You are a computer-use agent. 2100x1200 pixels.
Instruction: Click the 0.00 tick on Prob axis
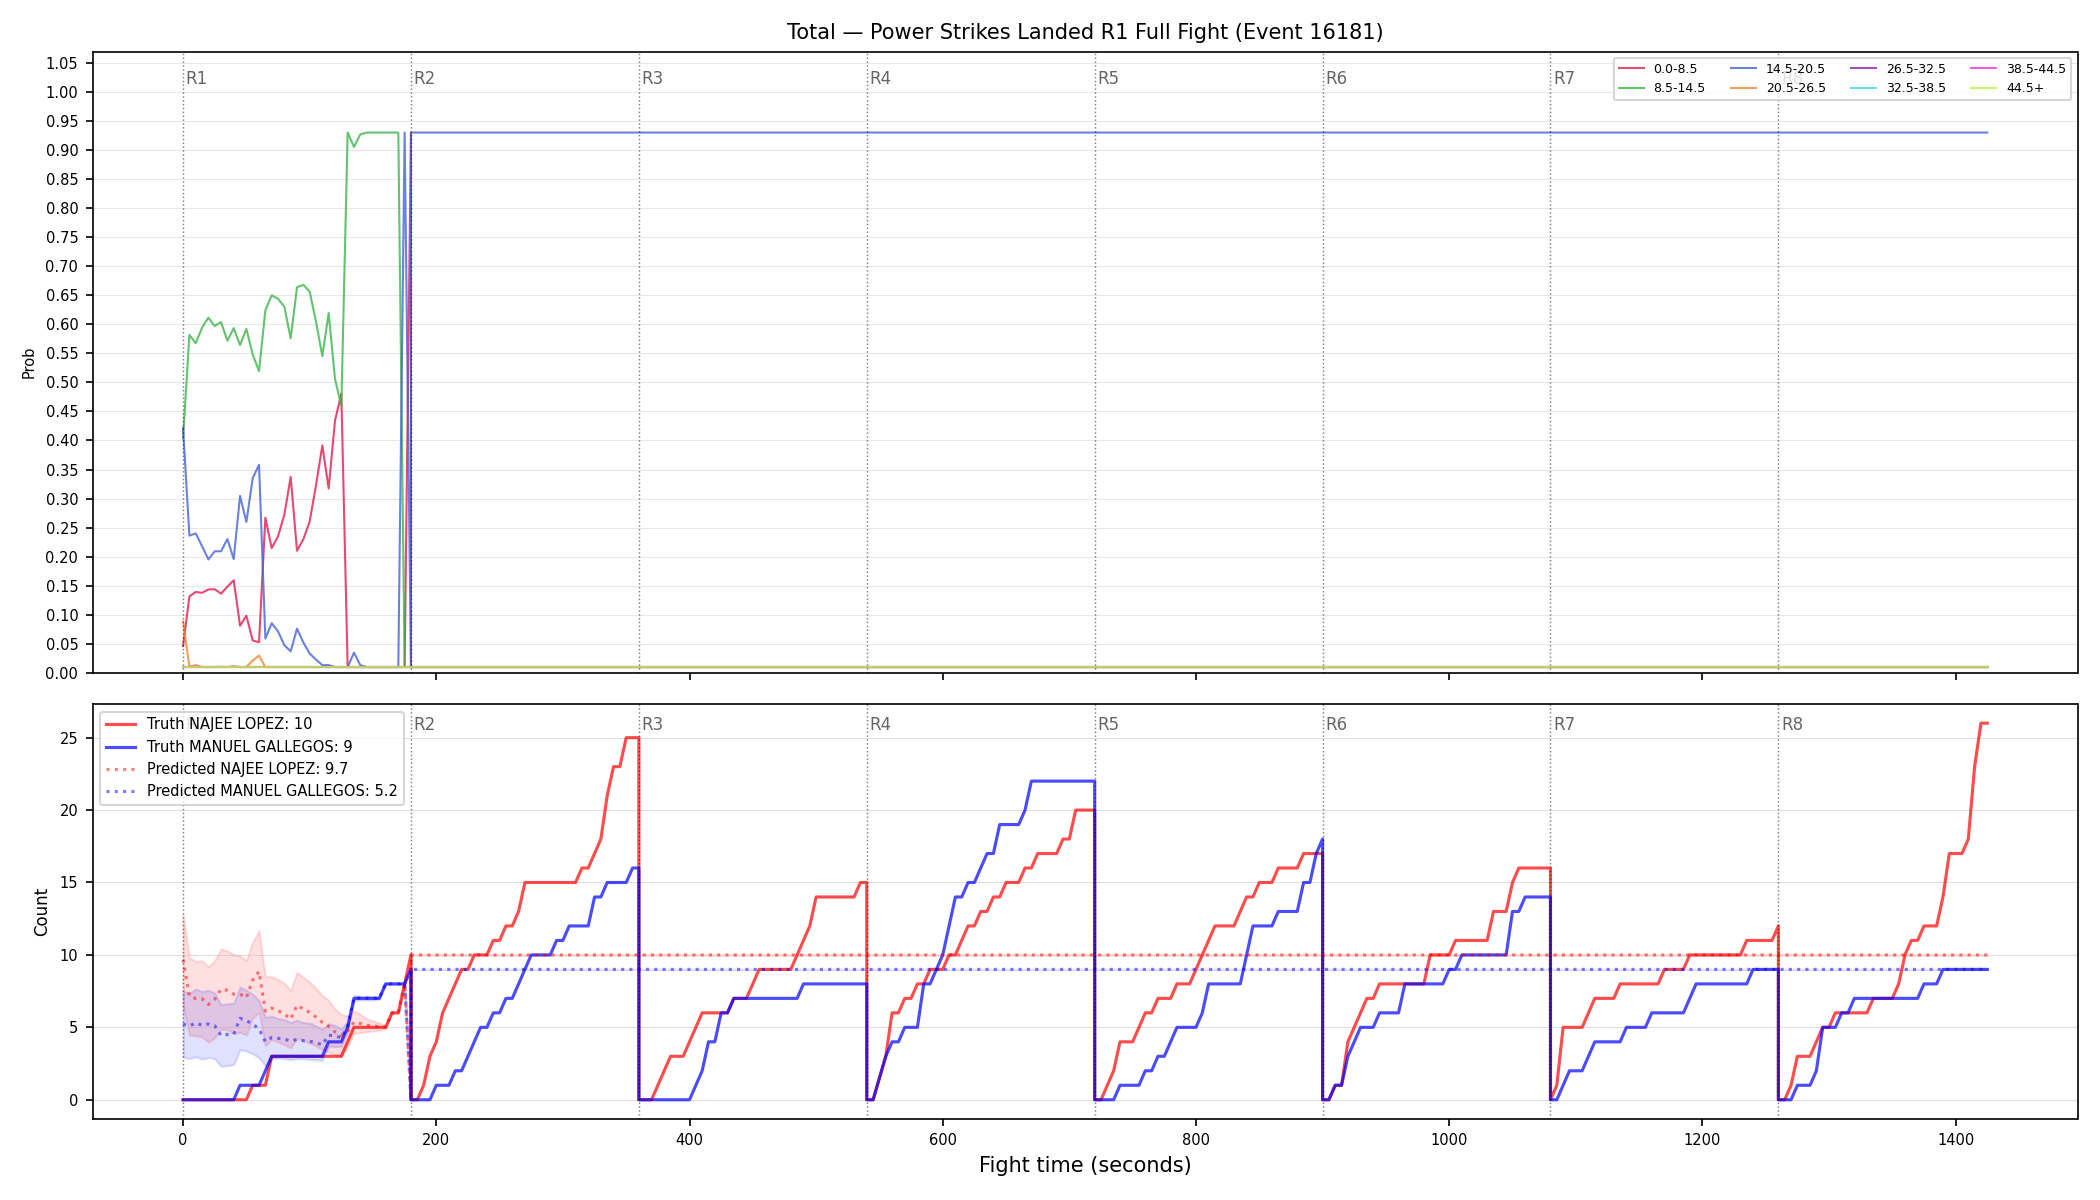point(62,673)
